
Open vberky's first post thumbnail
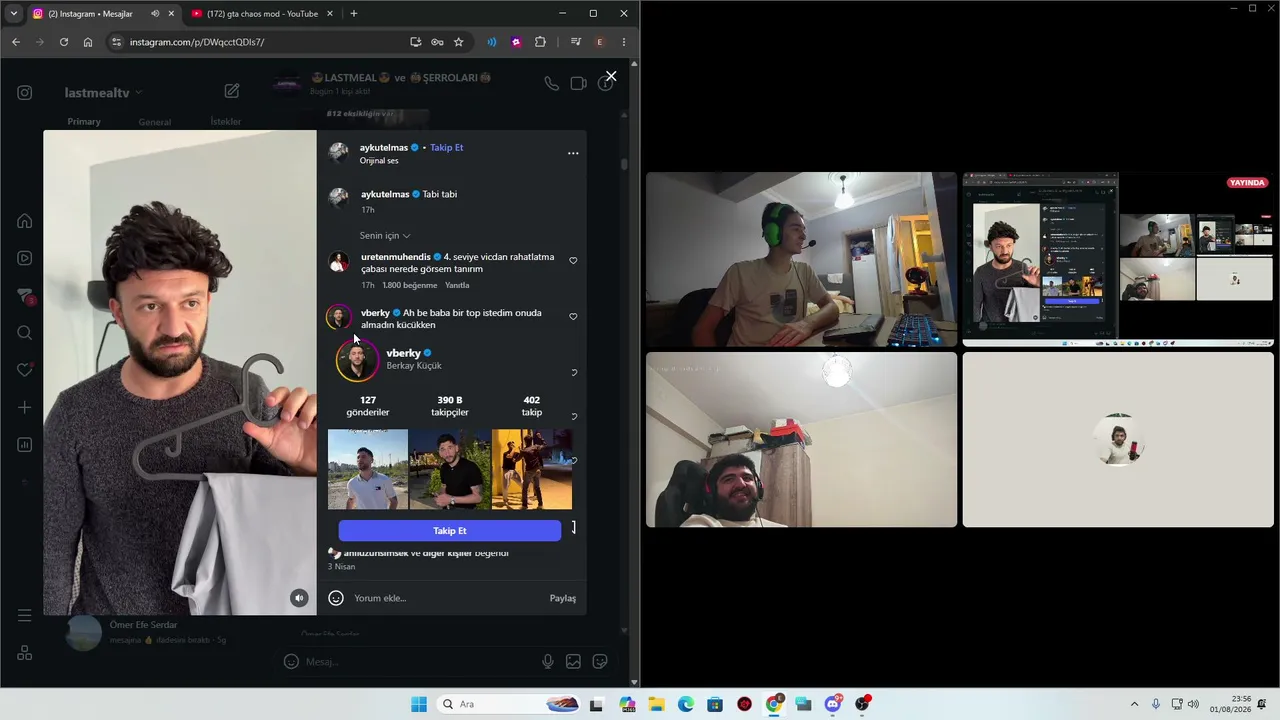tap(368, 469)
